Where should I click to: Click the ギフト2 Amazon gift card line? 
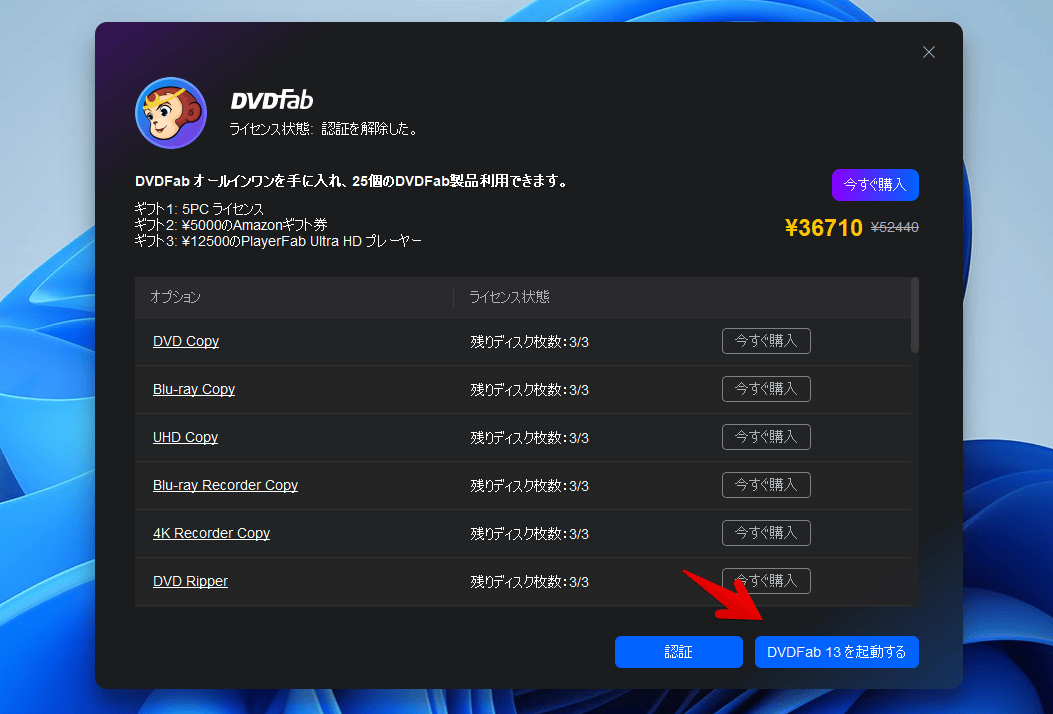coord(231,225)
